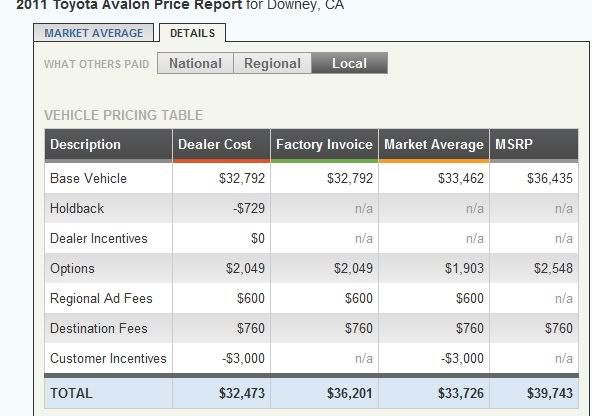Select the Customer Incentives row label
The height and width of the screenshot is (416, 592).
click(108, 358)
